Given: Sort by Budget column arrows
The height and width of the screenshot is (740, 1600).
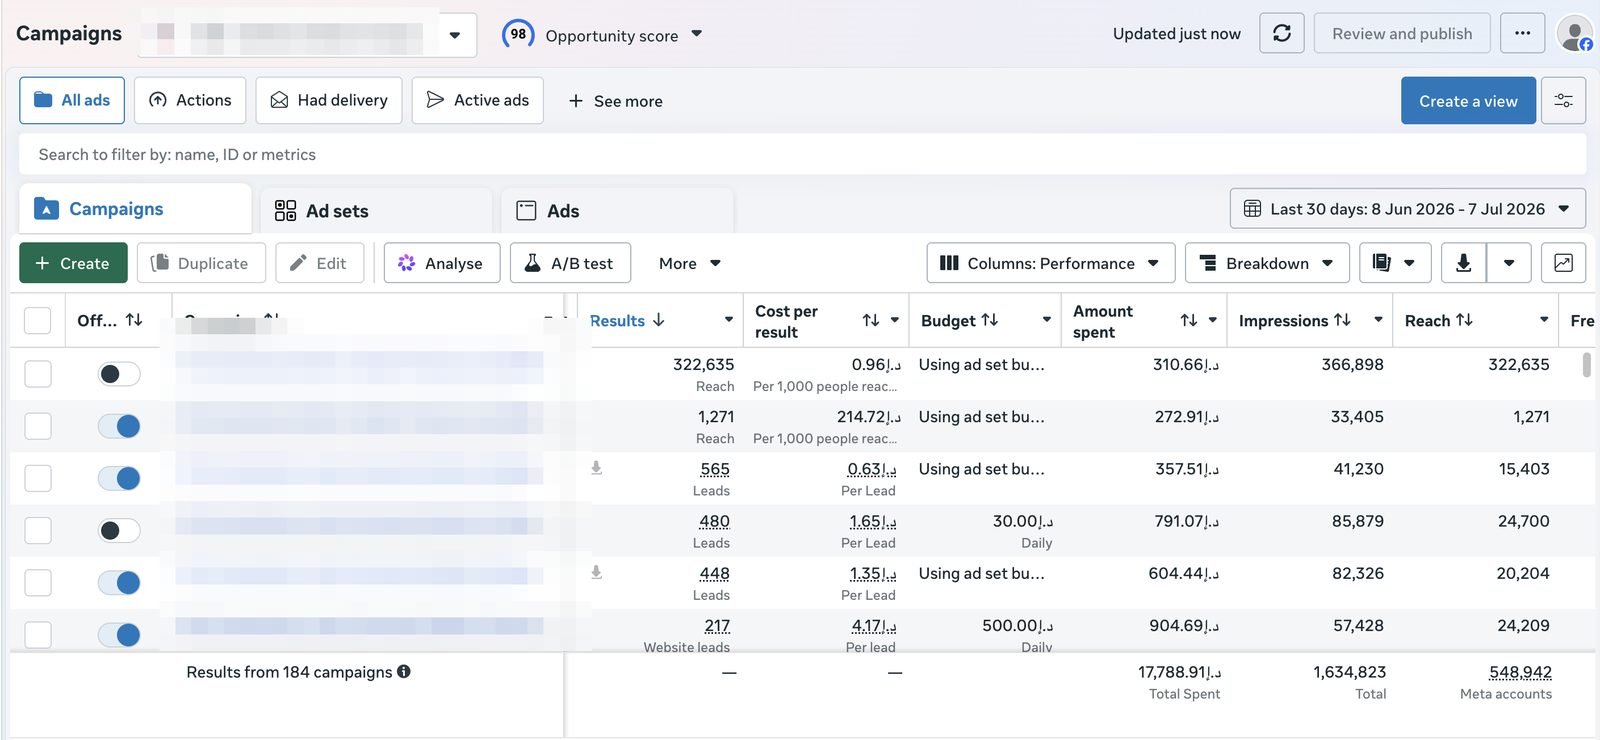Looking at the screenshot, I should click(x=989, y=320).
